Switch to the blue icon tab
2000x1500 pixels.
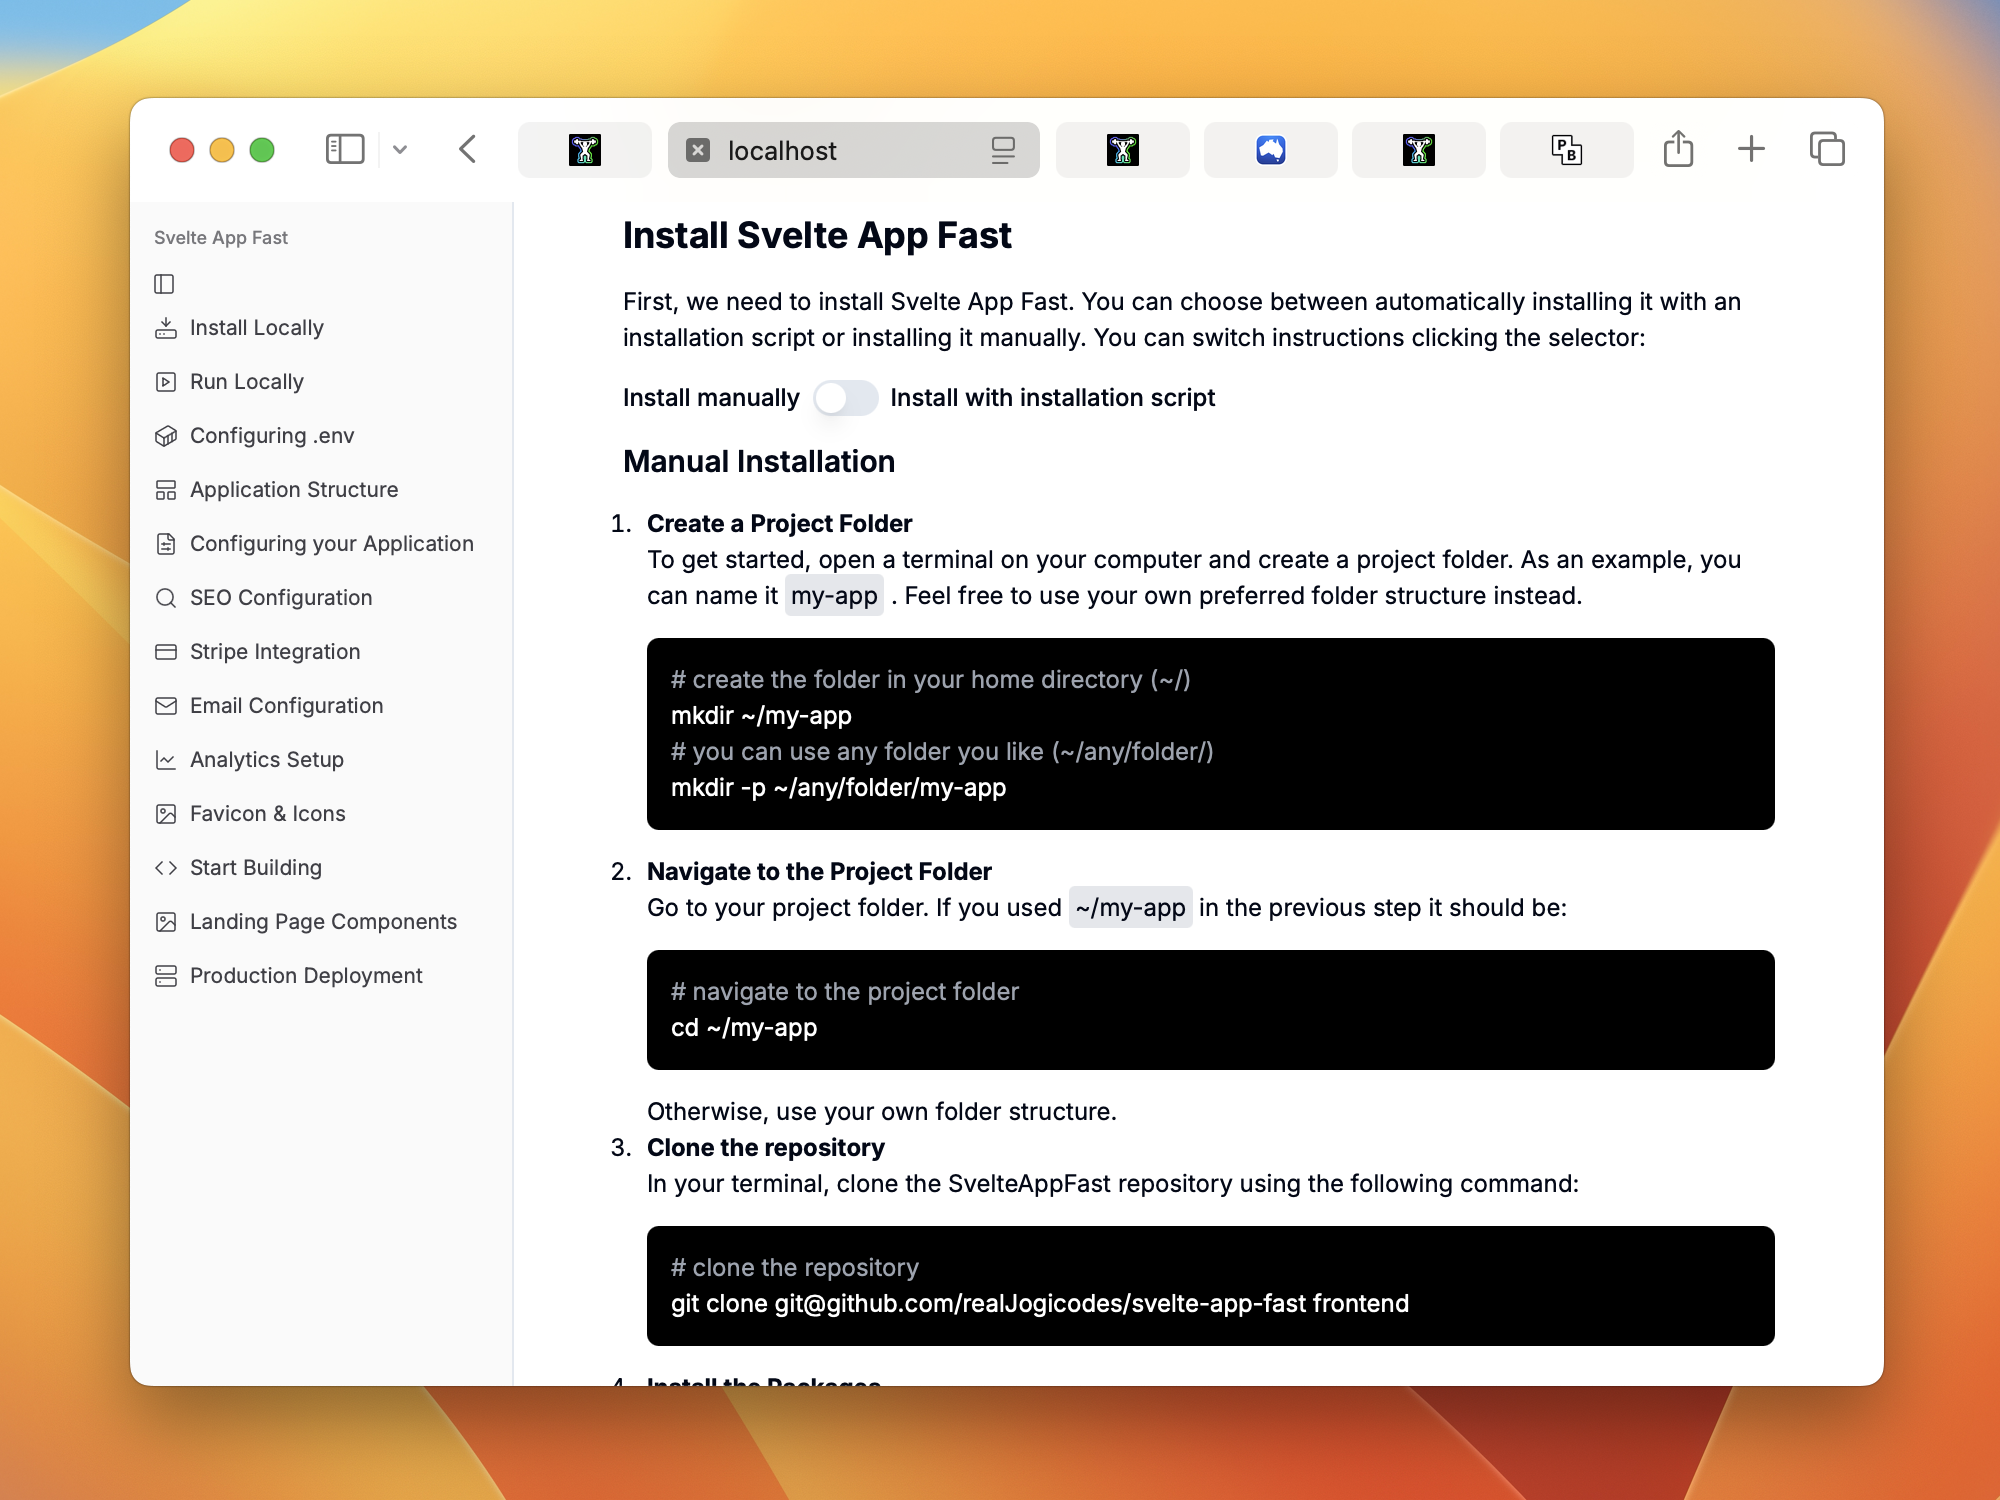(1270, 150)
